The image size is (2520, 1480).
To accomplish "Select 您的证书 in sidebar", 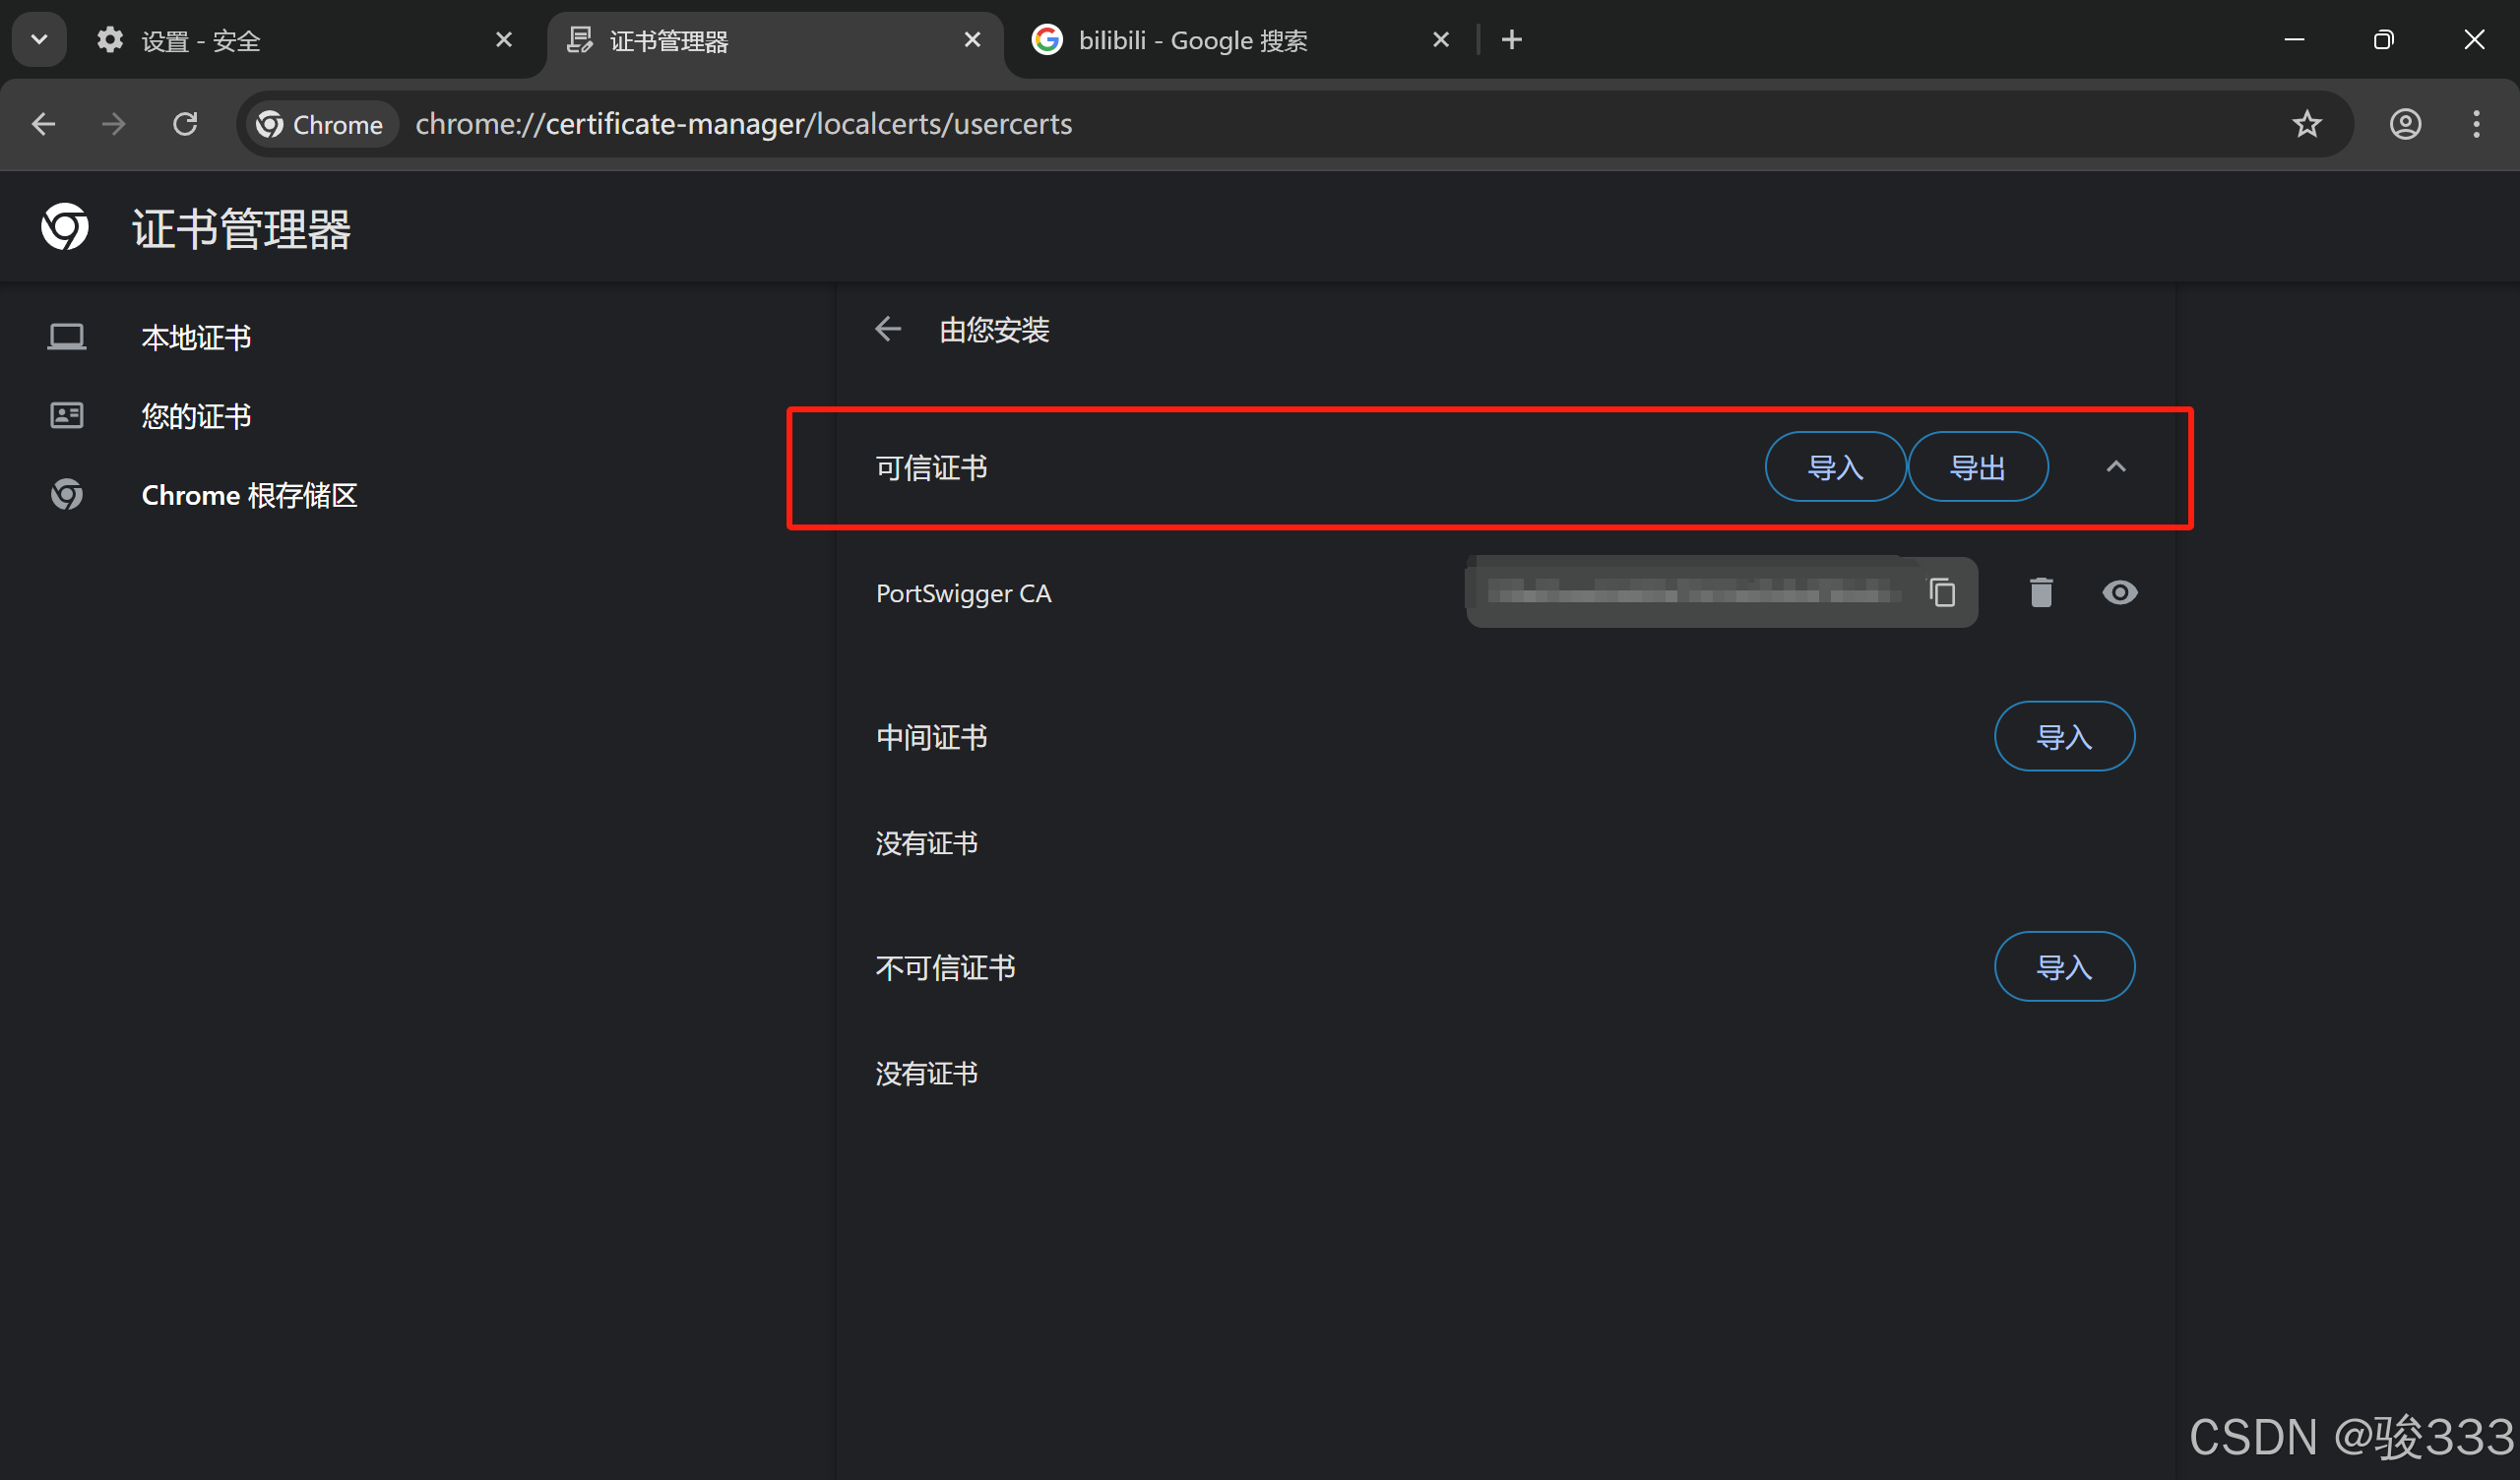I will 196,416.
